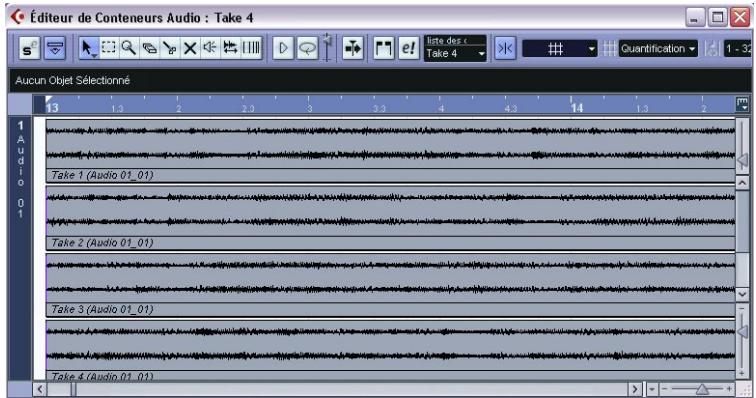Select the Object Selection arrow tool
The image size is (756, 398).
click(88, 48)
